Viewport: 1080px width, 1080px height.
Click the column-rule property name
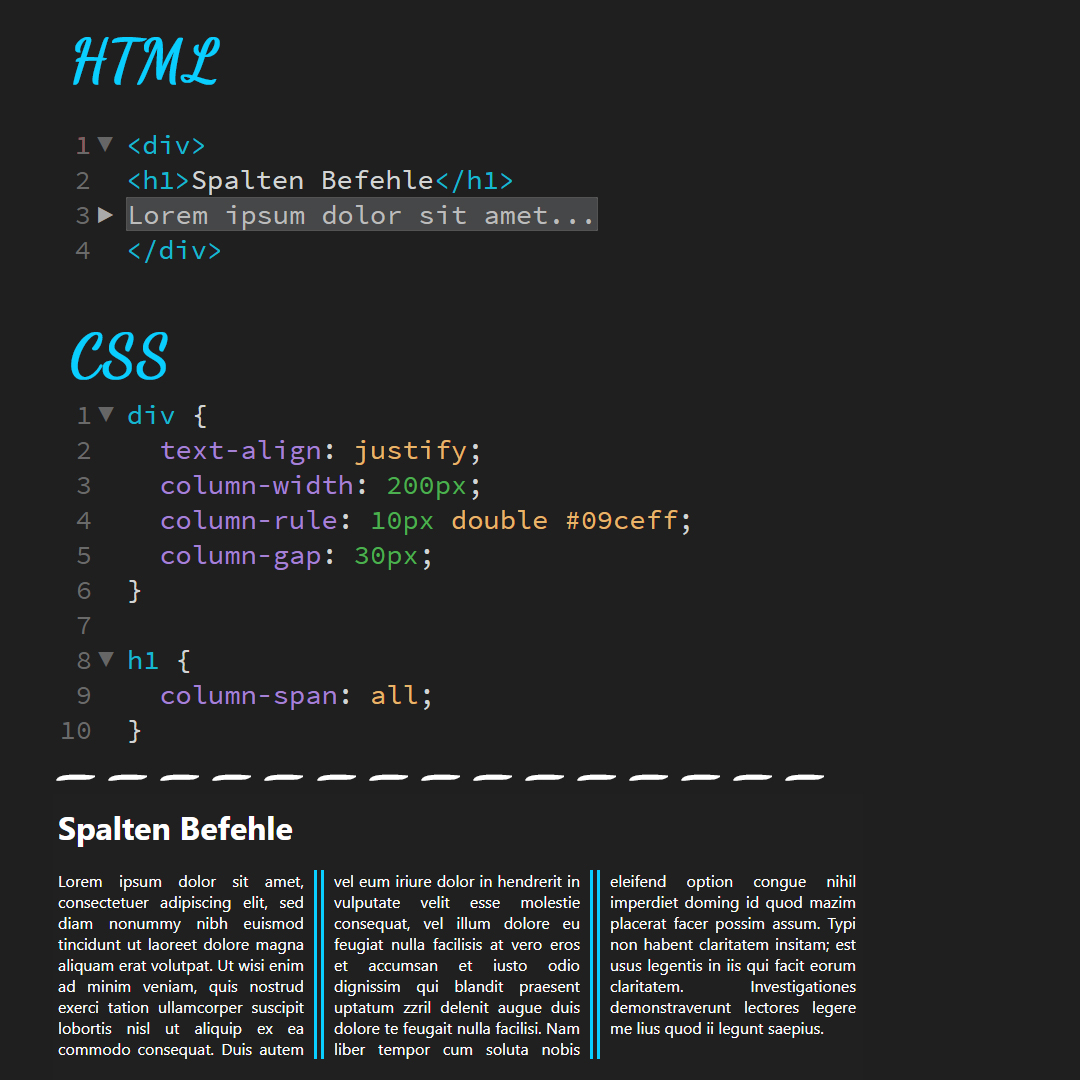click(x=249, y=520)
